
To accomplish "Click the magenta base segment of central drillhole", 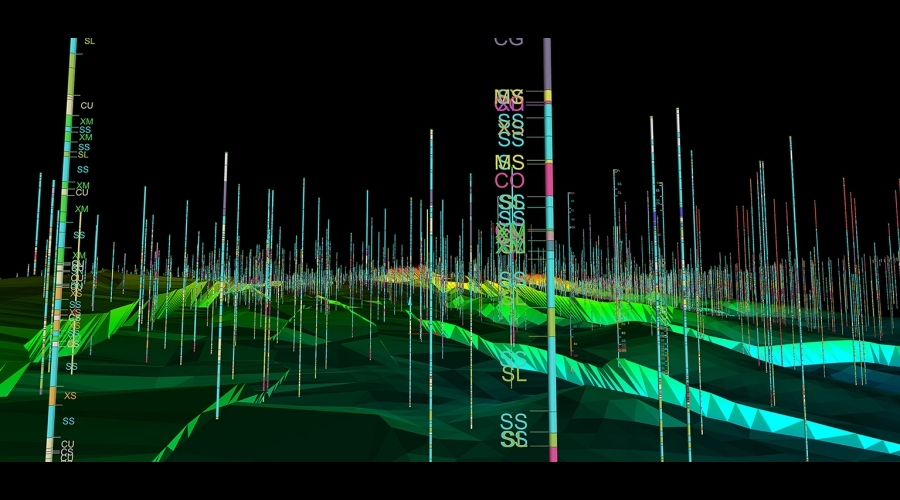I will (x=552, y=454).
